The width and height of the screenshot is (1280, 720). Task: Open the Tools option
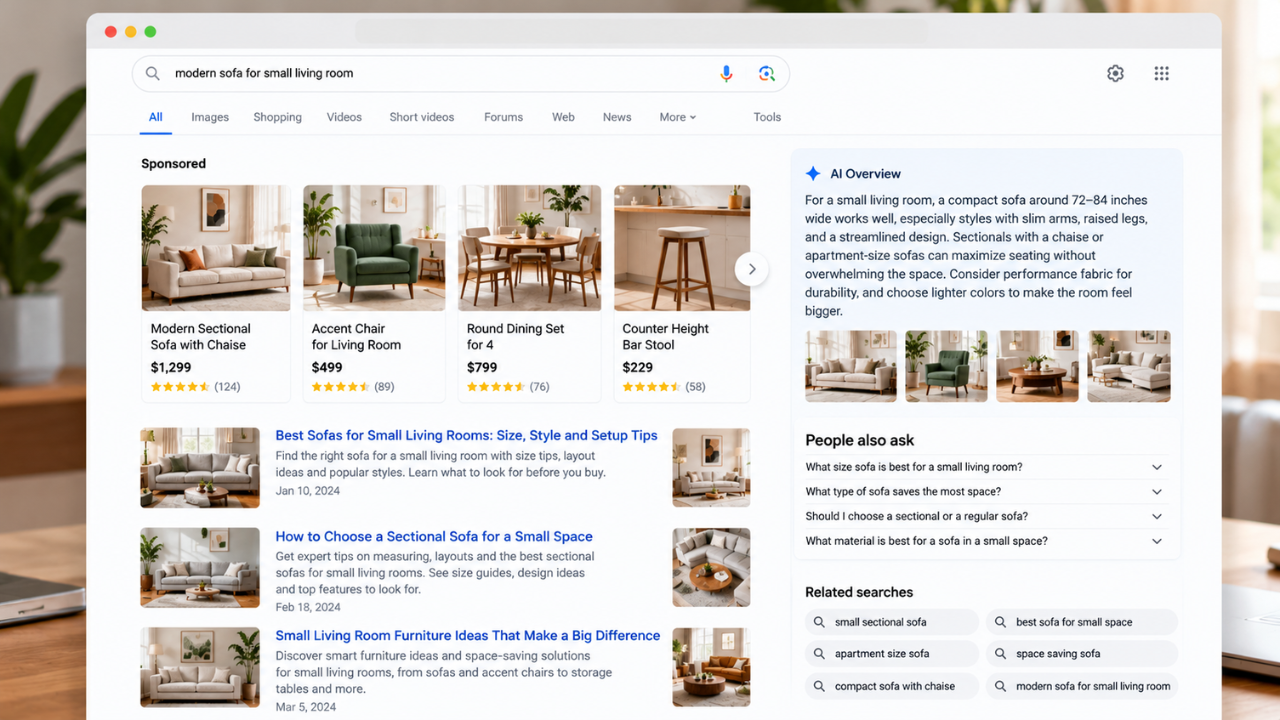767,117
